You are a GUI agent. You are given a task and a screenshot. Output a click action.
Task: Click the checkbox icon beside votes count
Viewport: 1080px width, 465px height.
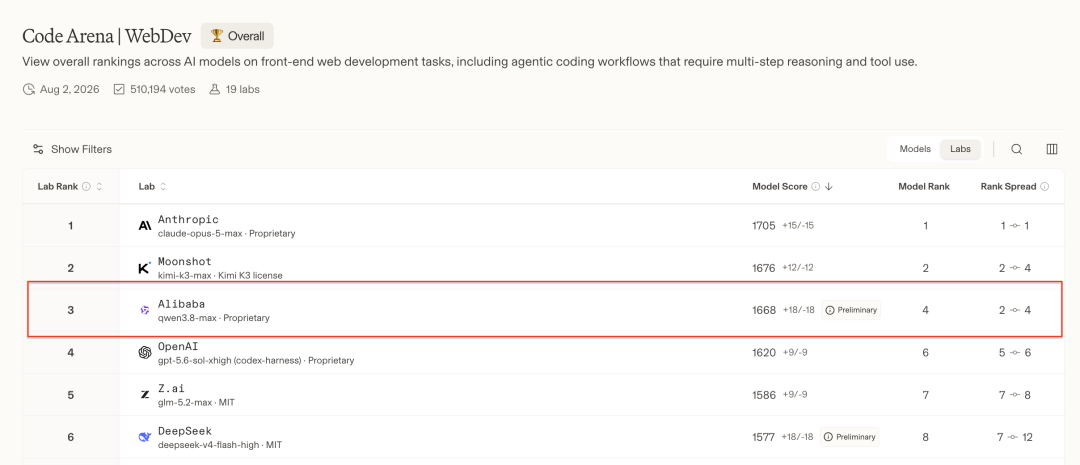119,90
